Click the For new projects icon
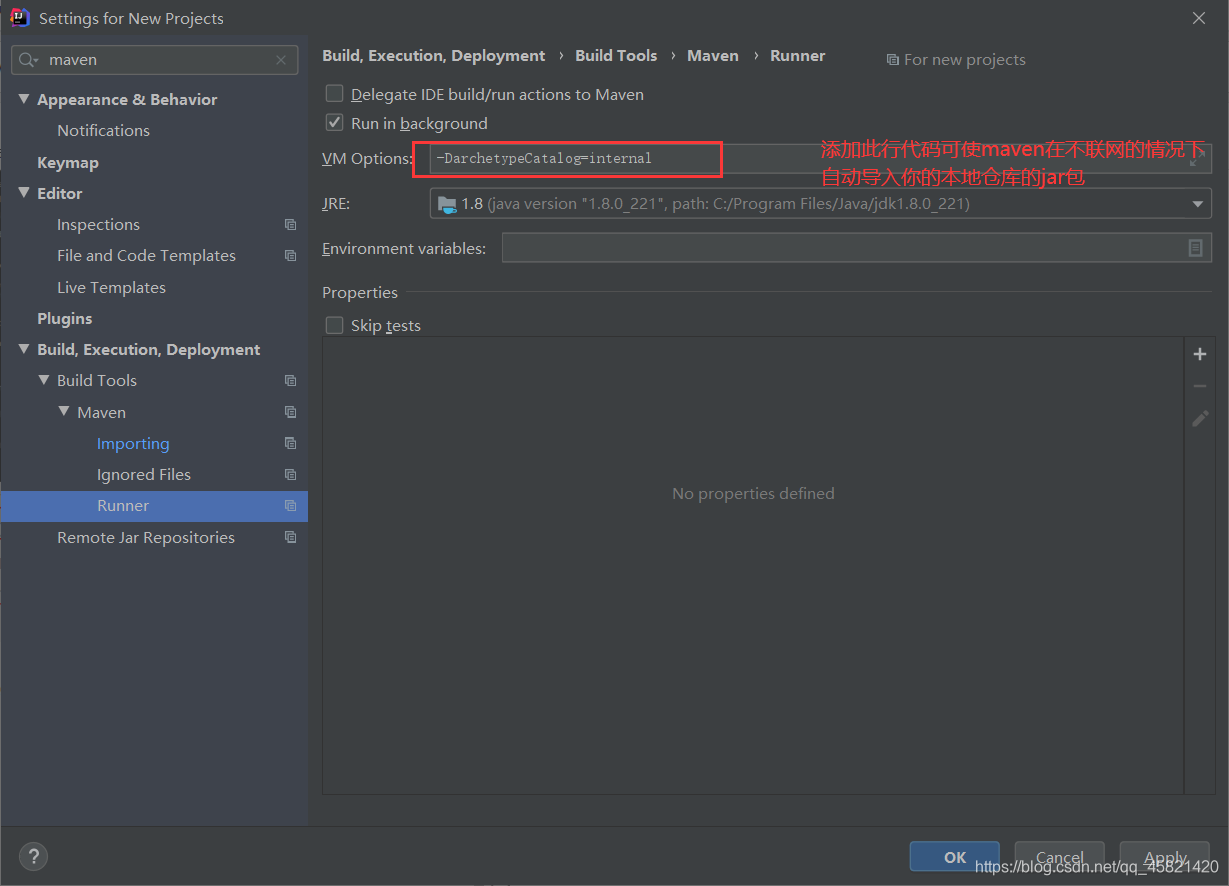Viewport: 1229px width, 886px height. (x=892, y=60)
